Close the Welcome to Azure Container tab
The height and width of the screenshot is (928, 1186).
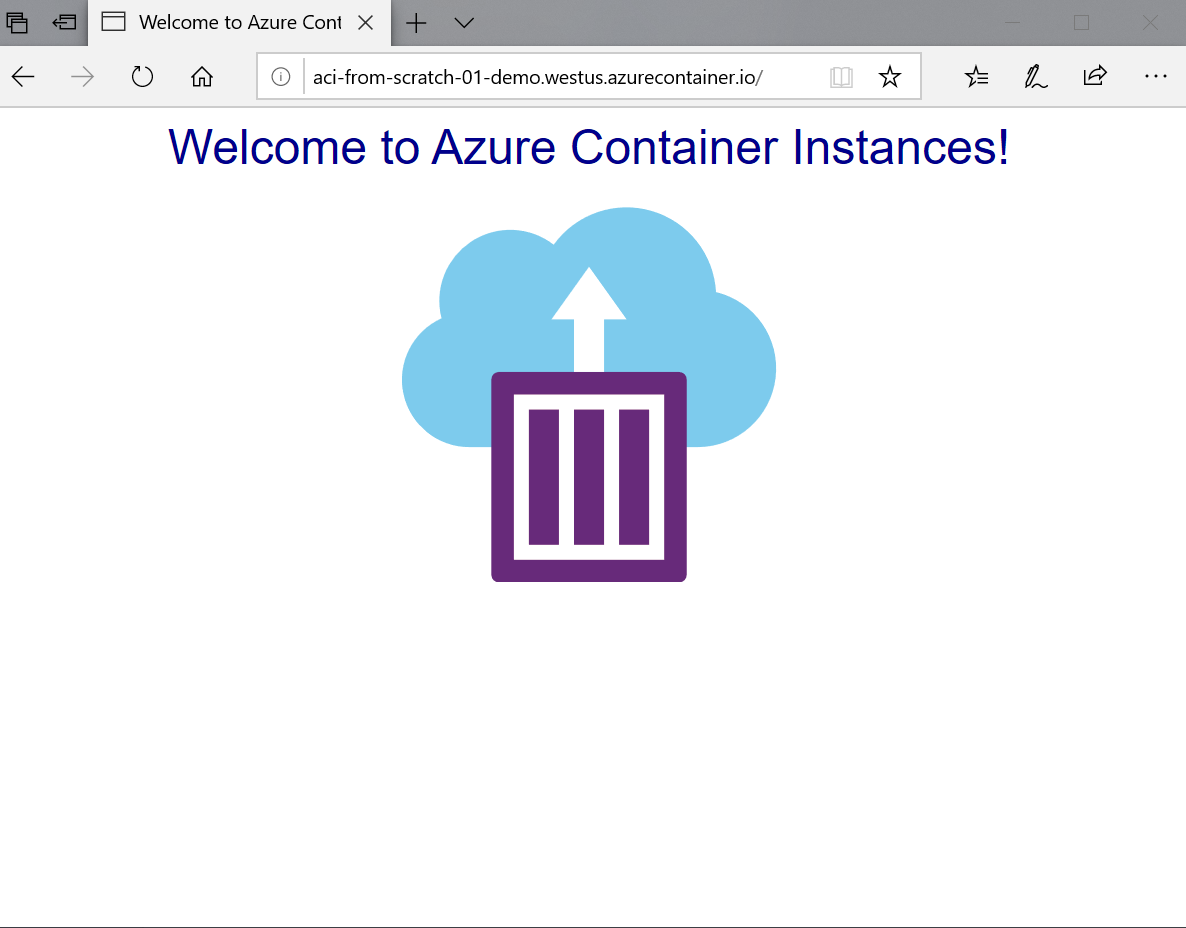click(x=366, y=23)
